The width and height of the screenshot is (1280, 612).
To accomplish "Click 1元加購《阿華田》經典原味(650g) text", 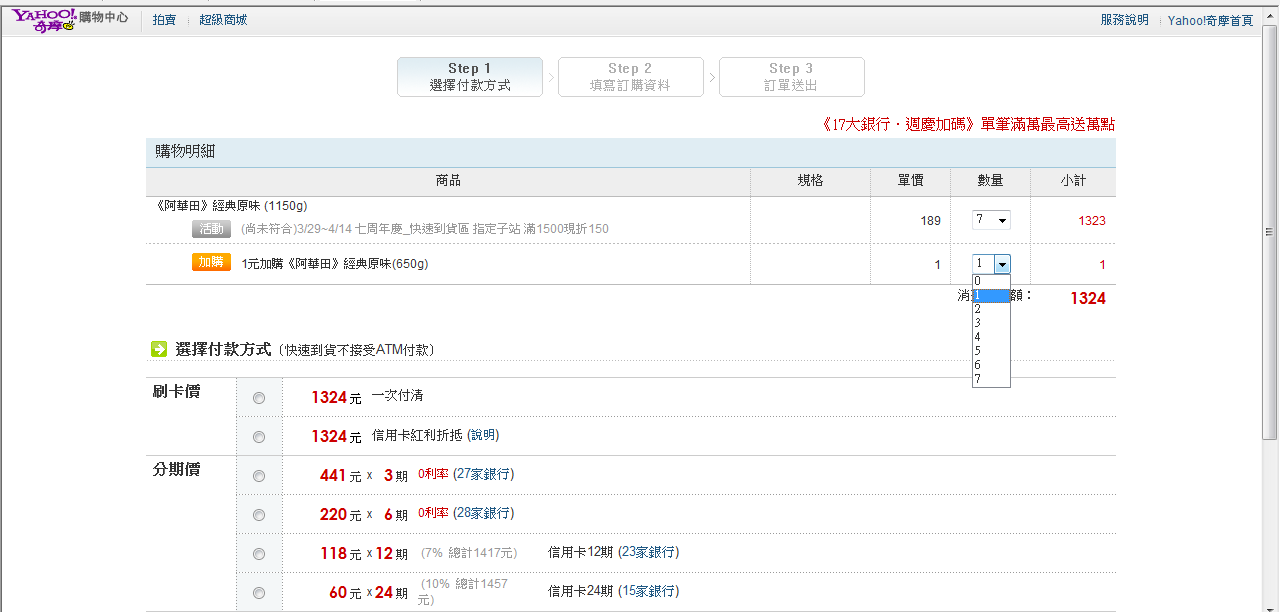I will click(x=335, y=264).
